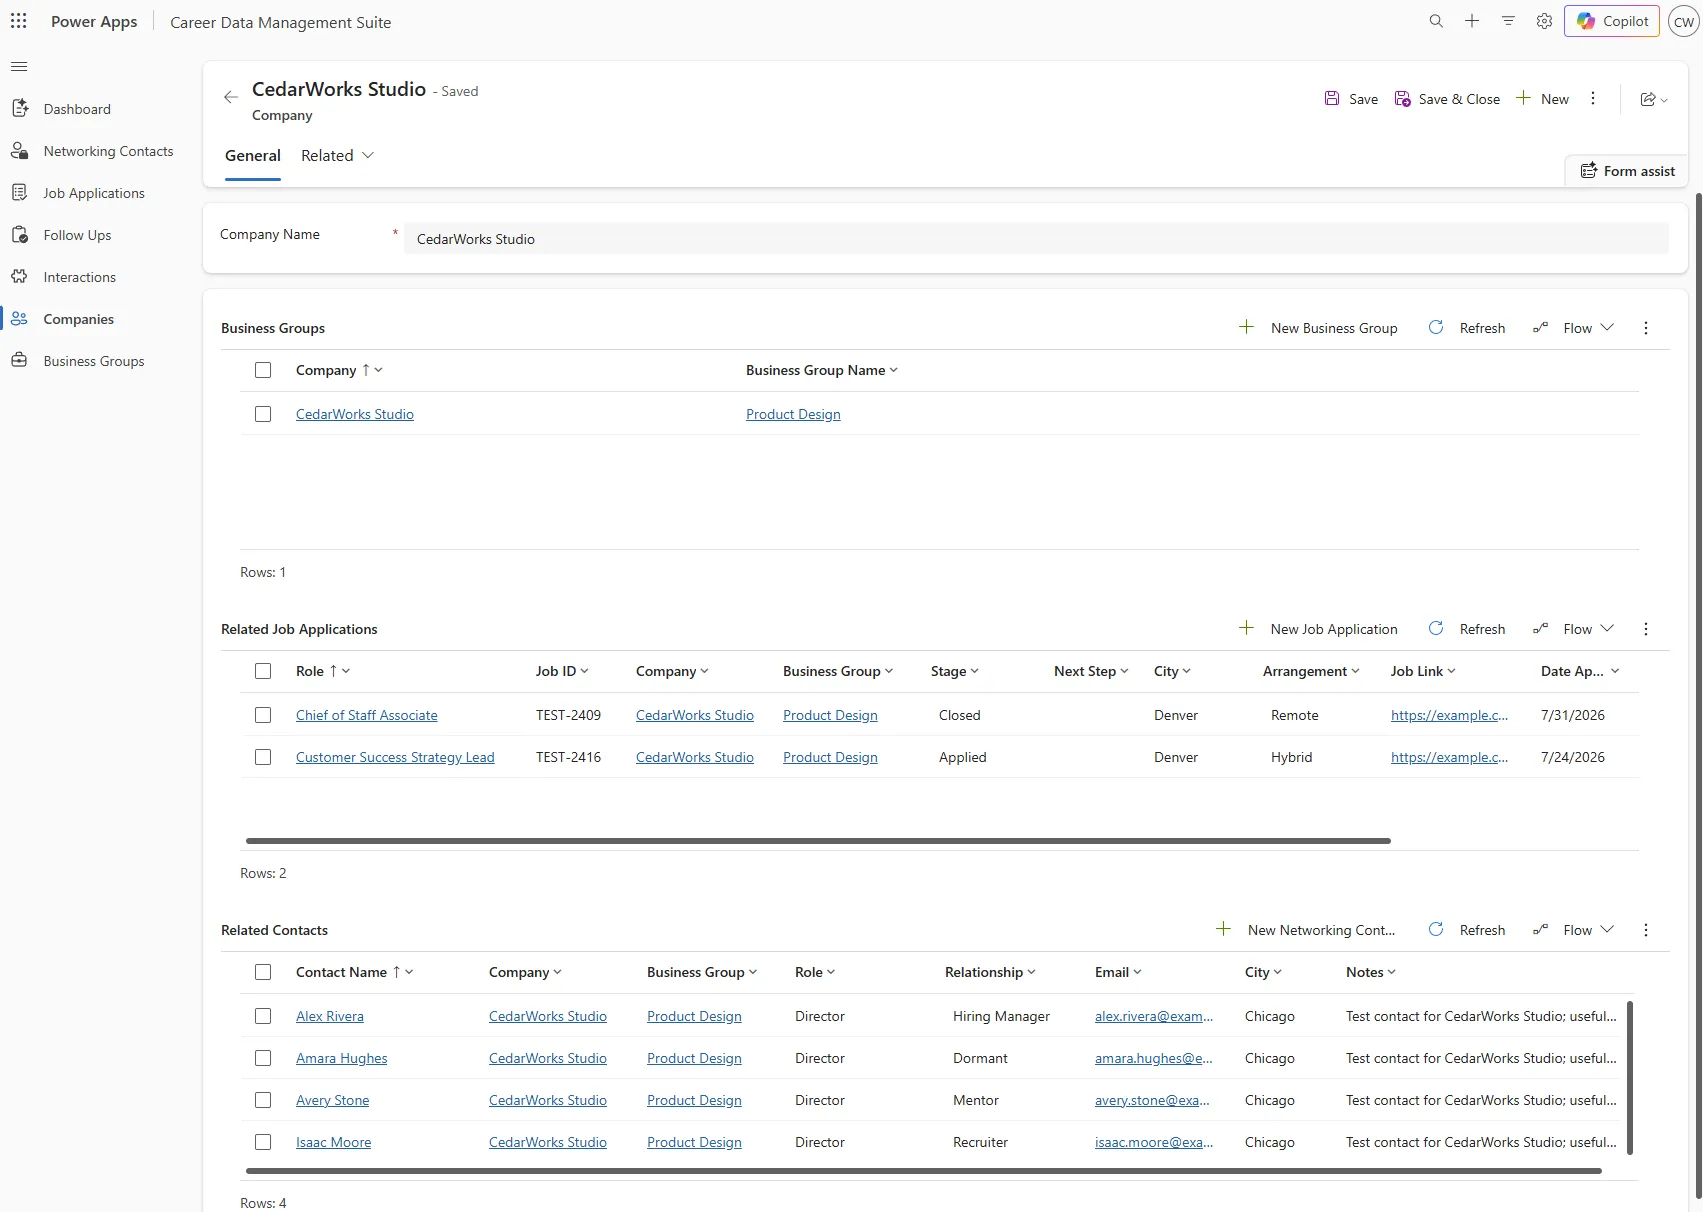
Task: Create a New company record
Action: (1542, 99)
